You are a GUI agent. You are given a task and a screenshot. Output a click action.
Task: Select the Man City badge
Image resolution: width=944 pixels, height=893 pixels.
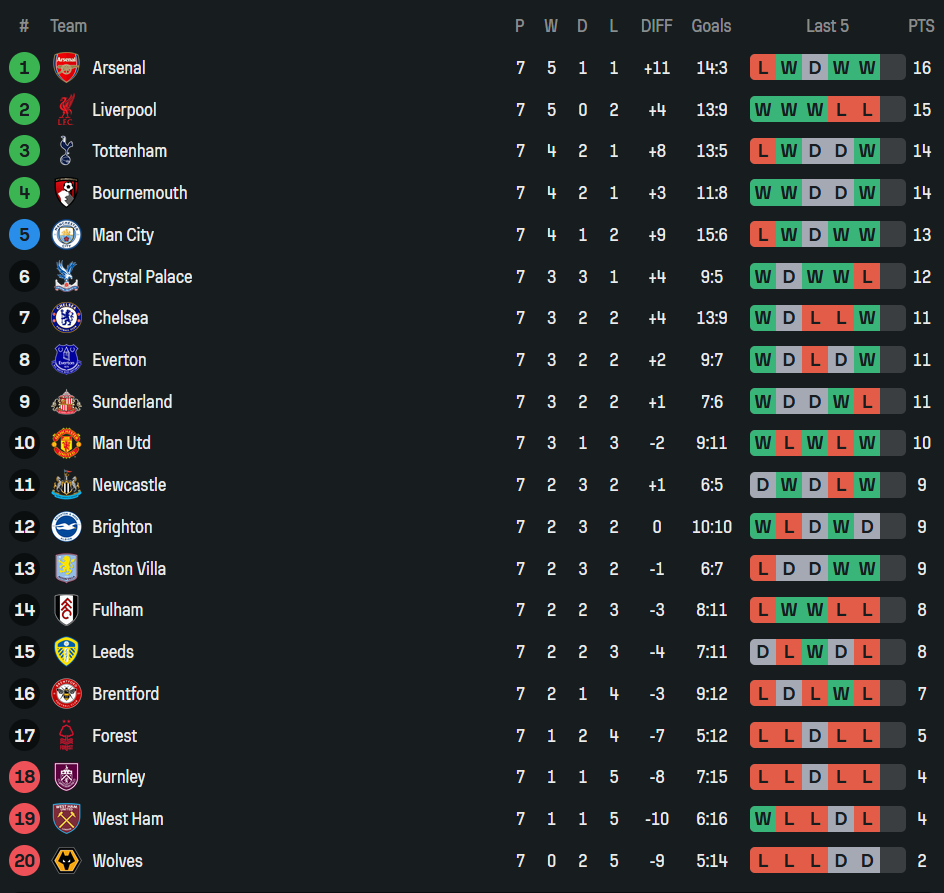pos(66,234)
